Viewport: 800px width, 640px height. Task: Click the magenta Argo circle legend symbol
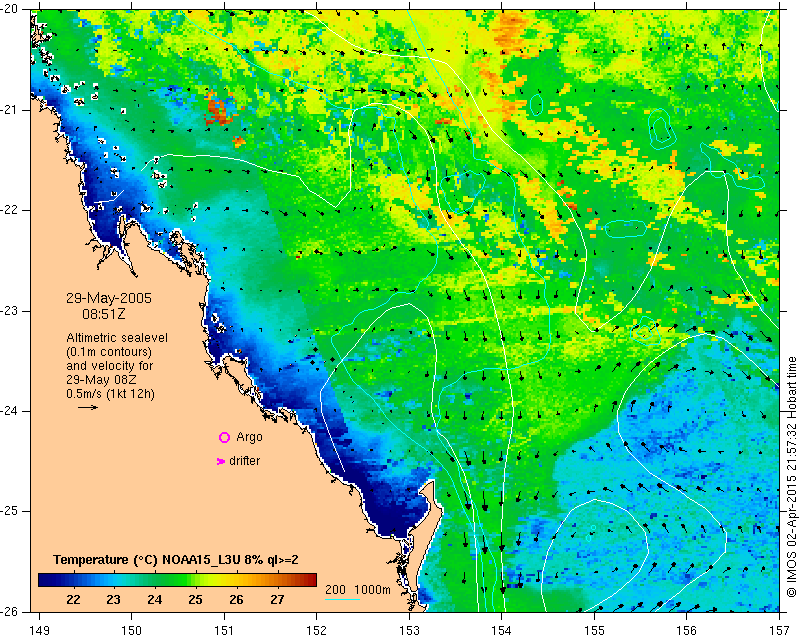(x=224, y=437)
